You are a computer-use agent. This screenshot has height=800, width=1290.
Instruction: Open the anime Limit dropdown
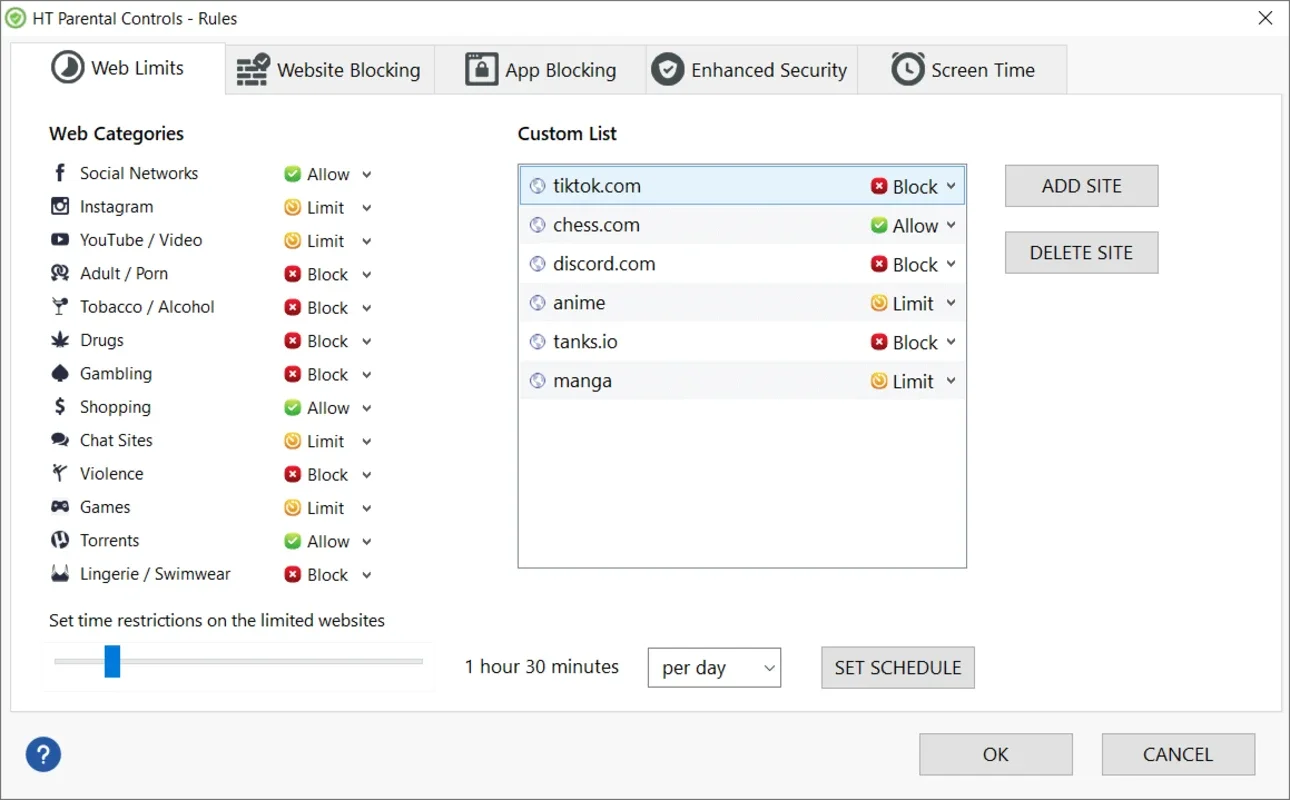(951, 303)
